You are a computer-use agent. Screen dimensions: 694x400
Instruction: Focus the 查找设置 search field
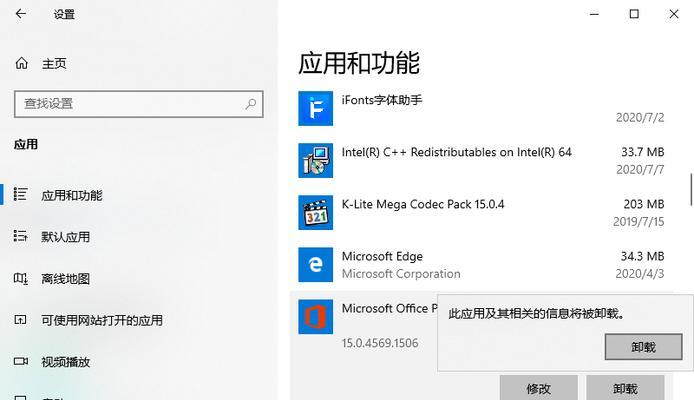[x=139, y=104]
